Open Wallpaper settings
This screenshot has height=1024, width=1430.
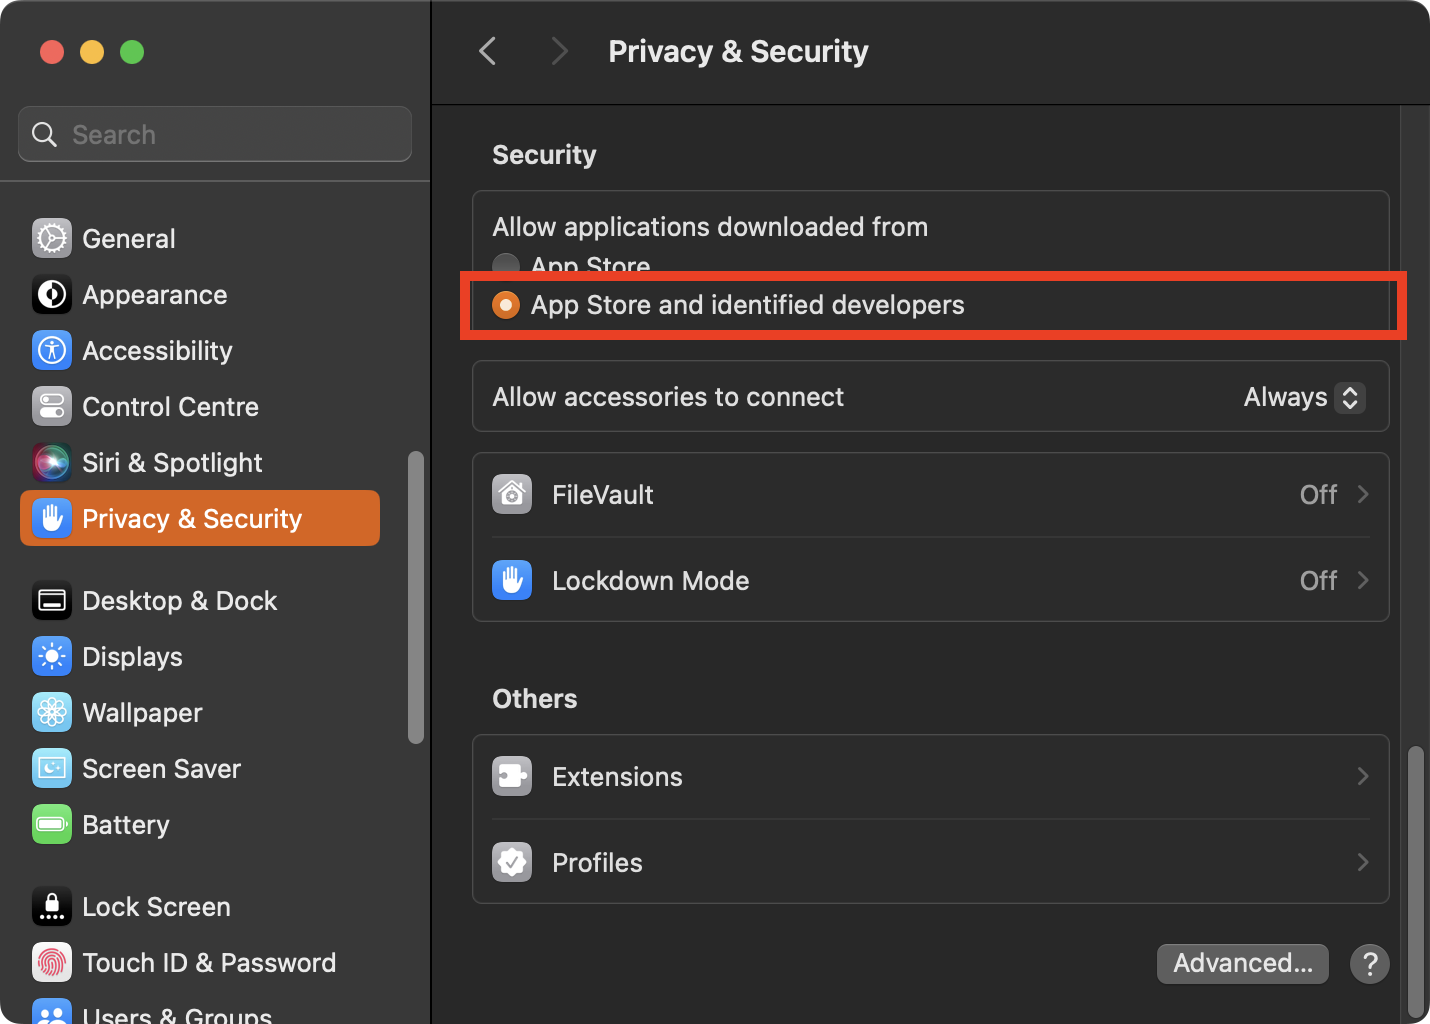[x=200, y=712]
